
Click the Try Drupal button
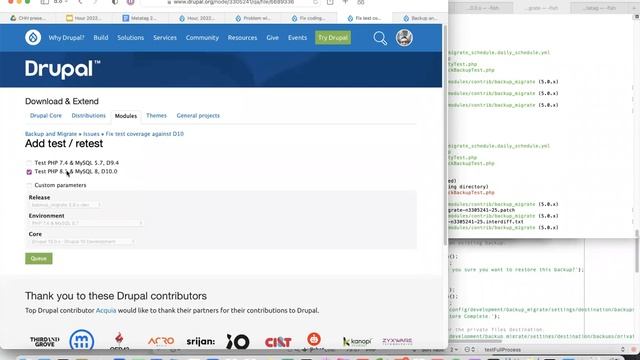coord(333,38)
